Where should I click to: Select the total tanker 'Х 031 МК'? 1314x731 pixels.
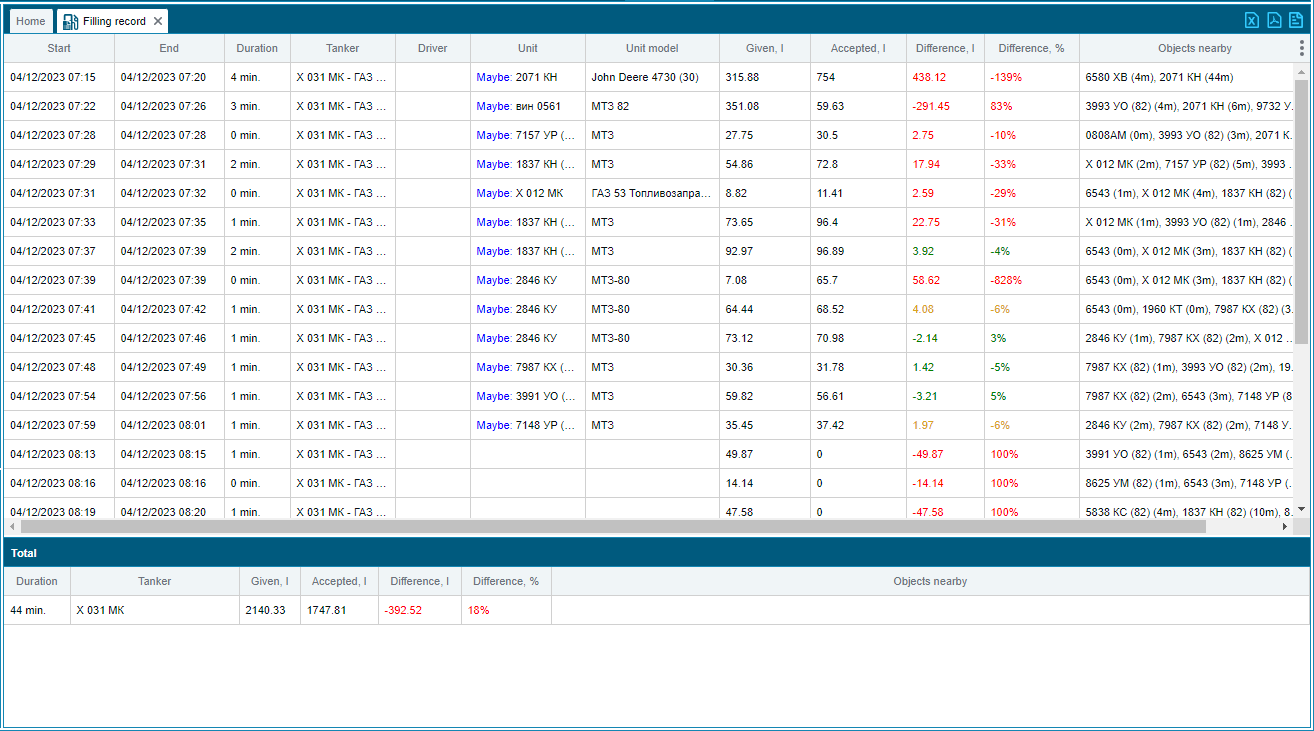point(101,610)
